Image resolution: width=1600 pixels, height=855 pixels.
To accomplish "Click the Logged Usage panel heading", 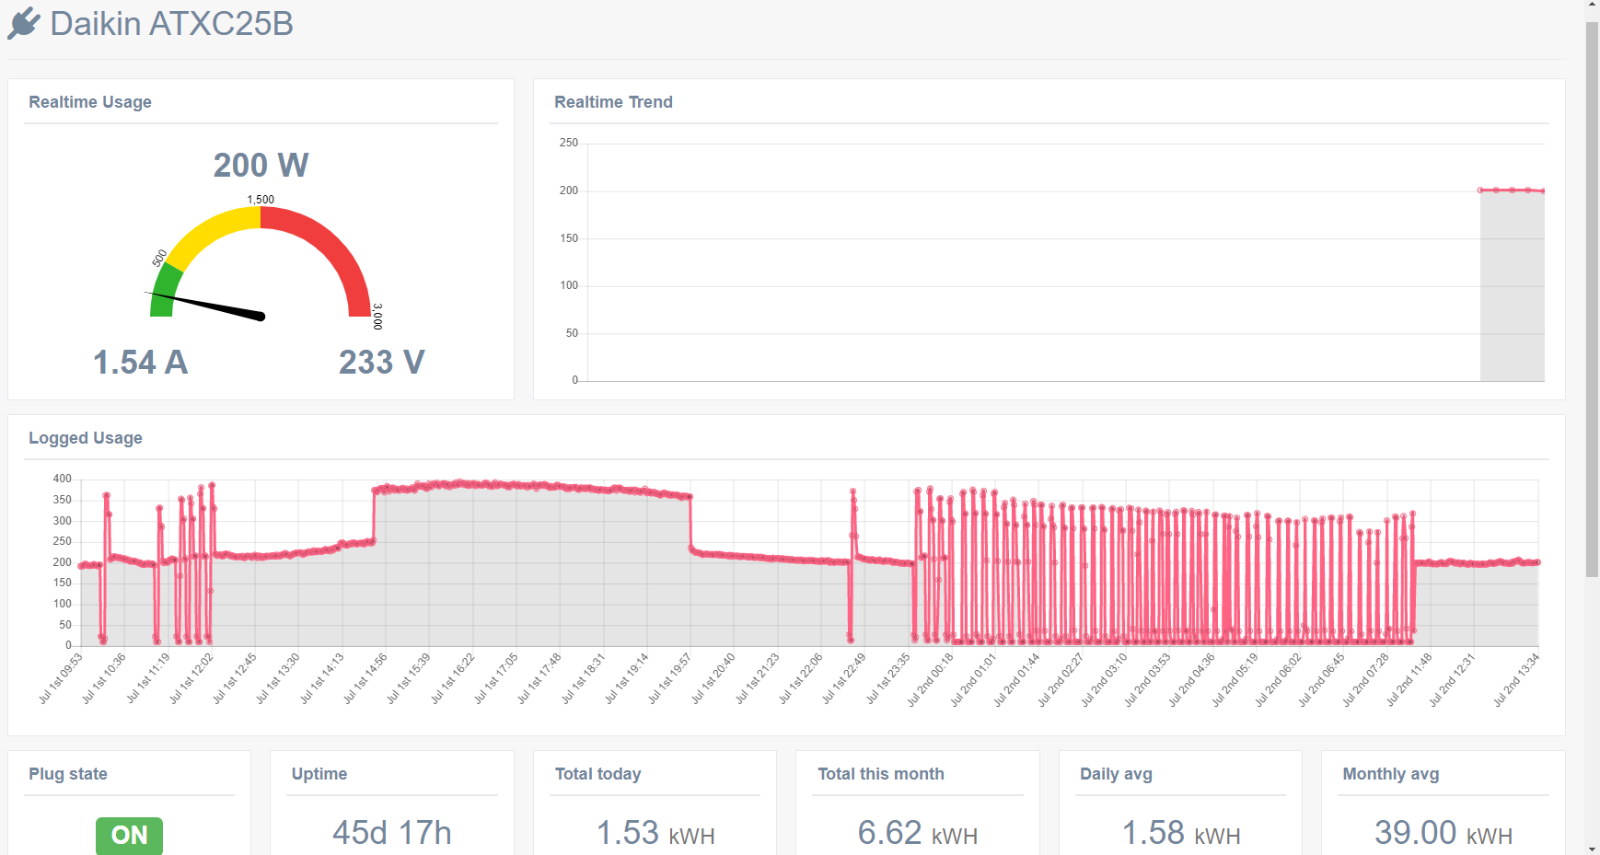I will (x=85, y=438).
